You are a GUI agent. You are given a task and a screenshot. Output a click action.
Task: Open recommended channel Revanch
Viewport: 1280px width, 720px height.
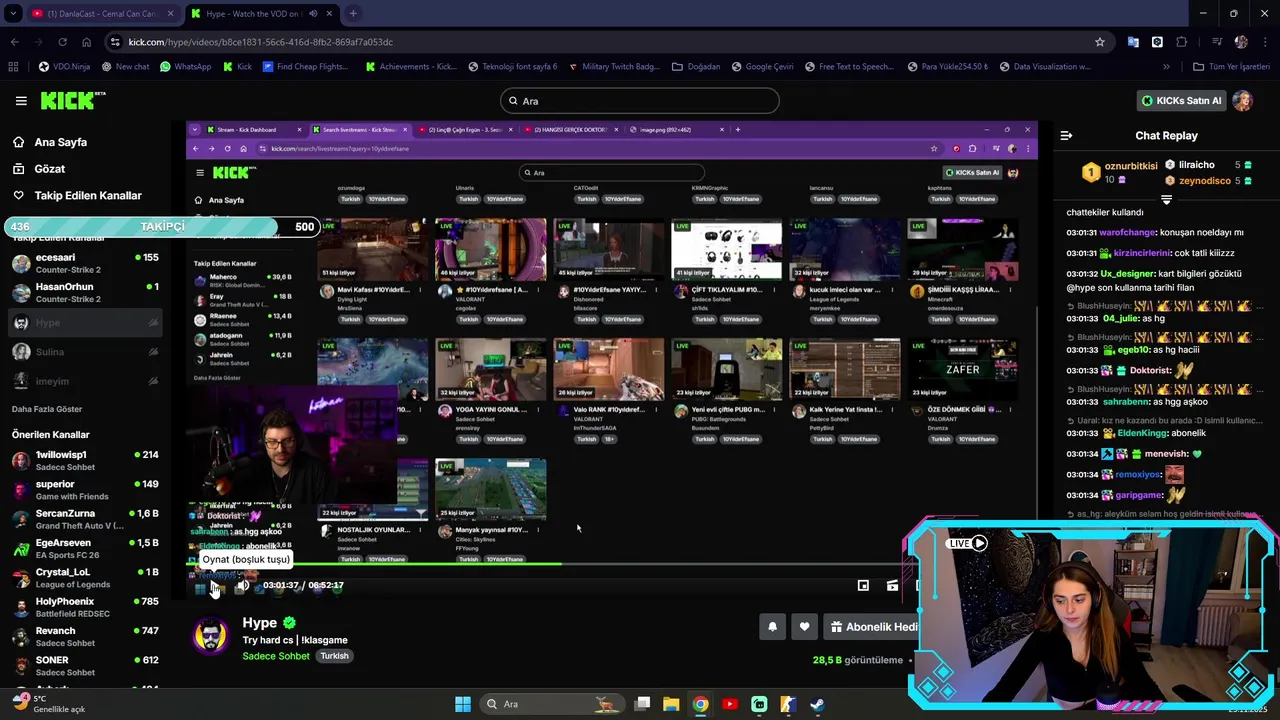[85, 636]
